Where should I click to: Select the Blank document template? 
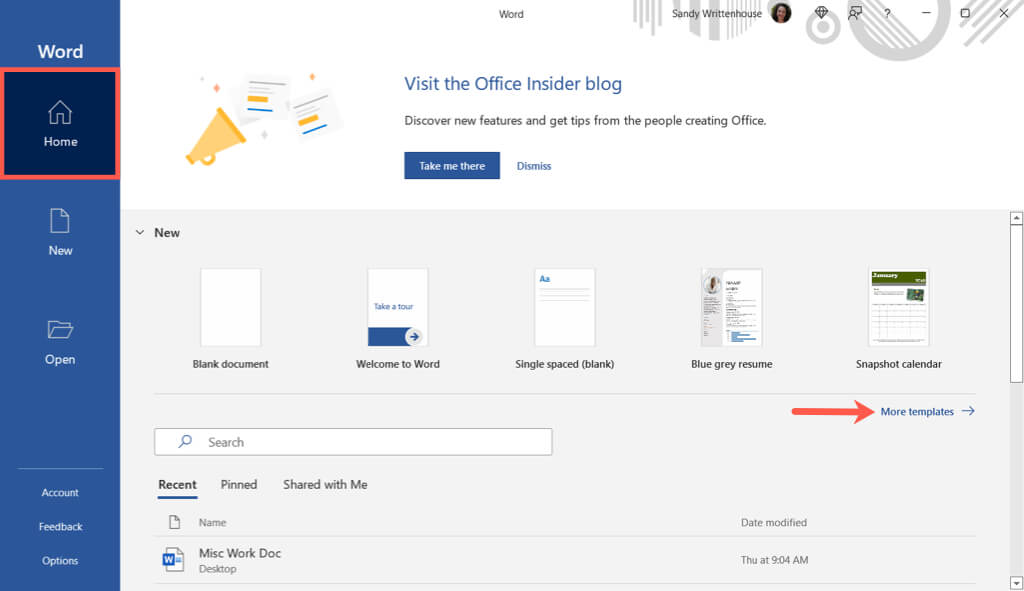tap(231, 307)
